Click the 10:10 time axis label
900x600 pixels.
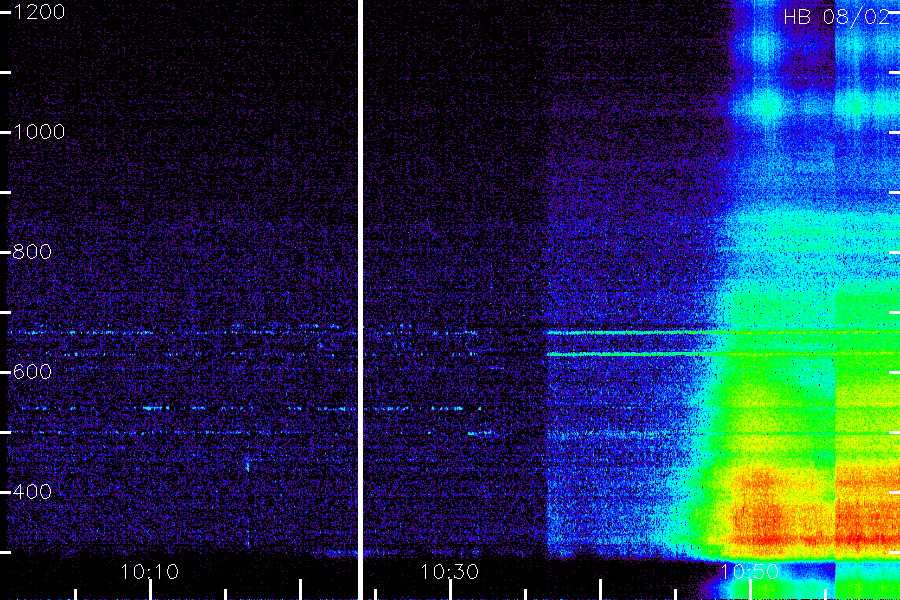pos(150,572)
